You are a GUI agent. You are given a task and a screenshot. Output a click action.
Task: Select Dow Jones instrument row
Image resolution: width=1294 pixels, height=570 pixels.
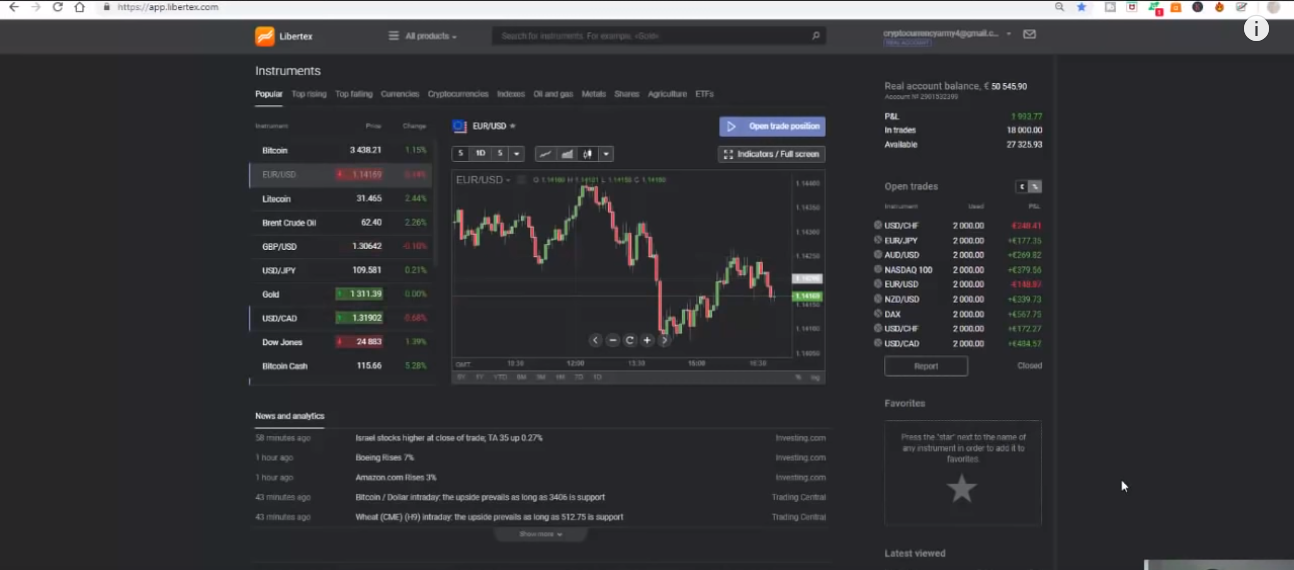pos(341,342)
